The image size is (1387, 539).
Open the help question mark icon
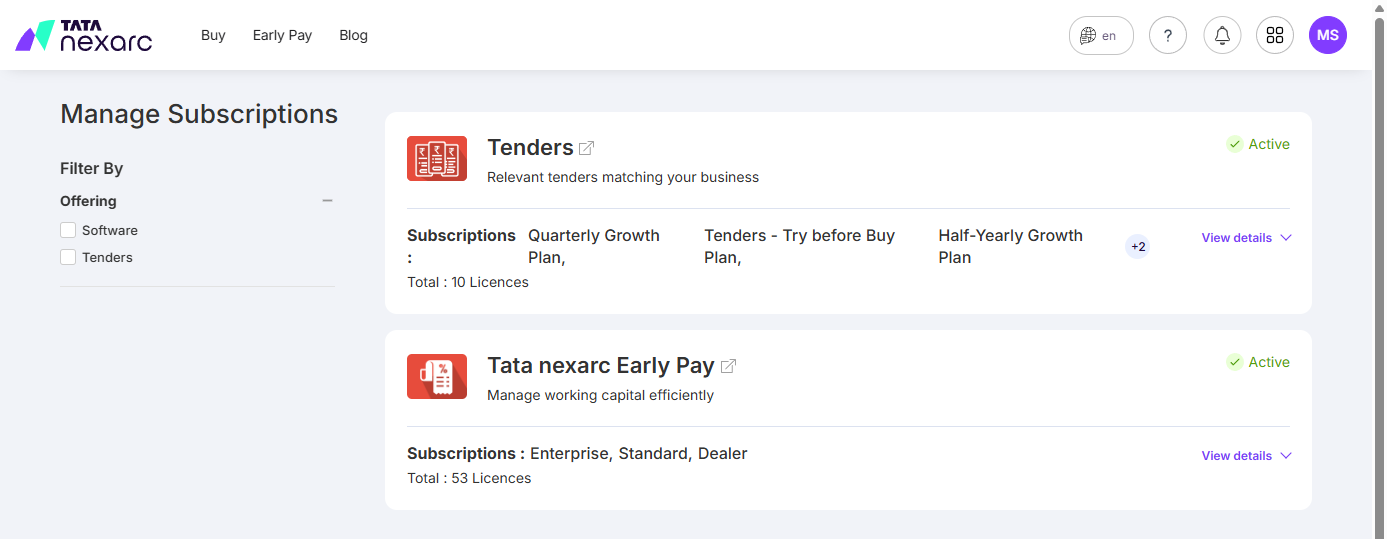1168,35
